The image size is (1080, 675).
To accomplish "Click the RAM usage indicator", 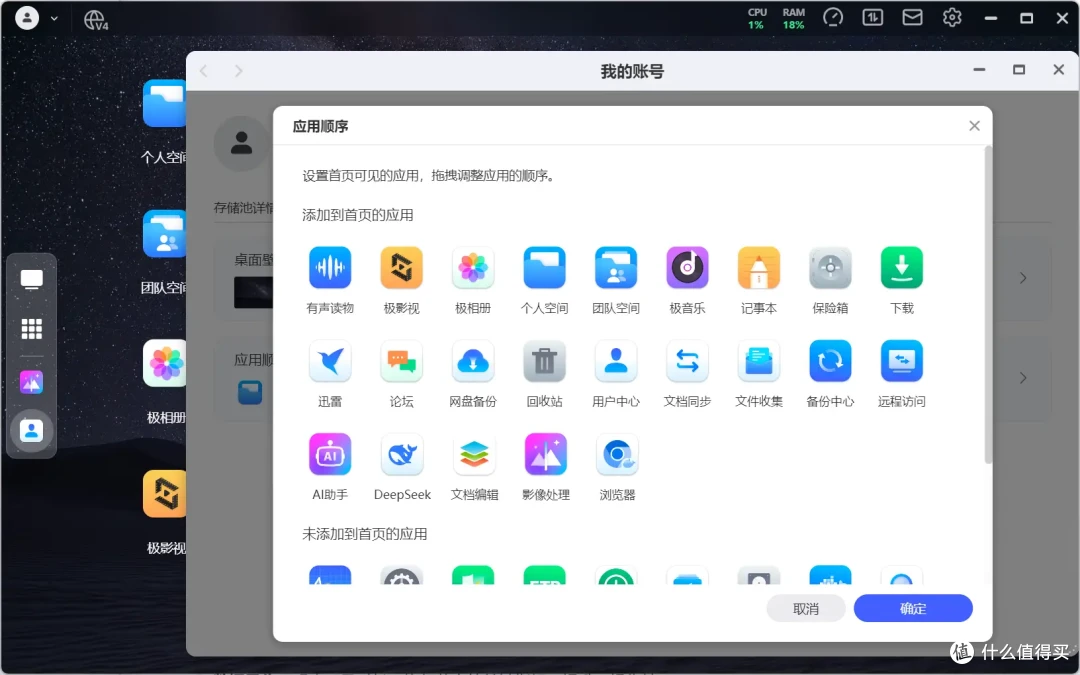I will click(793, 19).
